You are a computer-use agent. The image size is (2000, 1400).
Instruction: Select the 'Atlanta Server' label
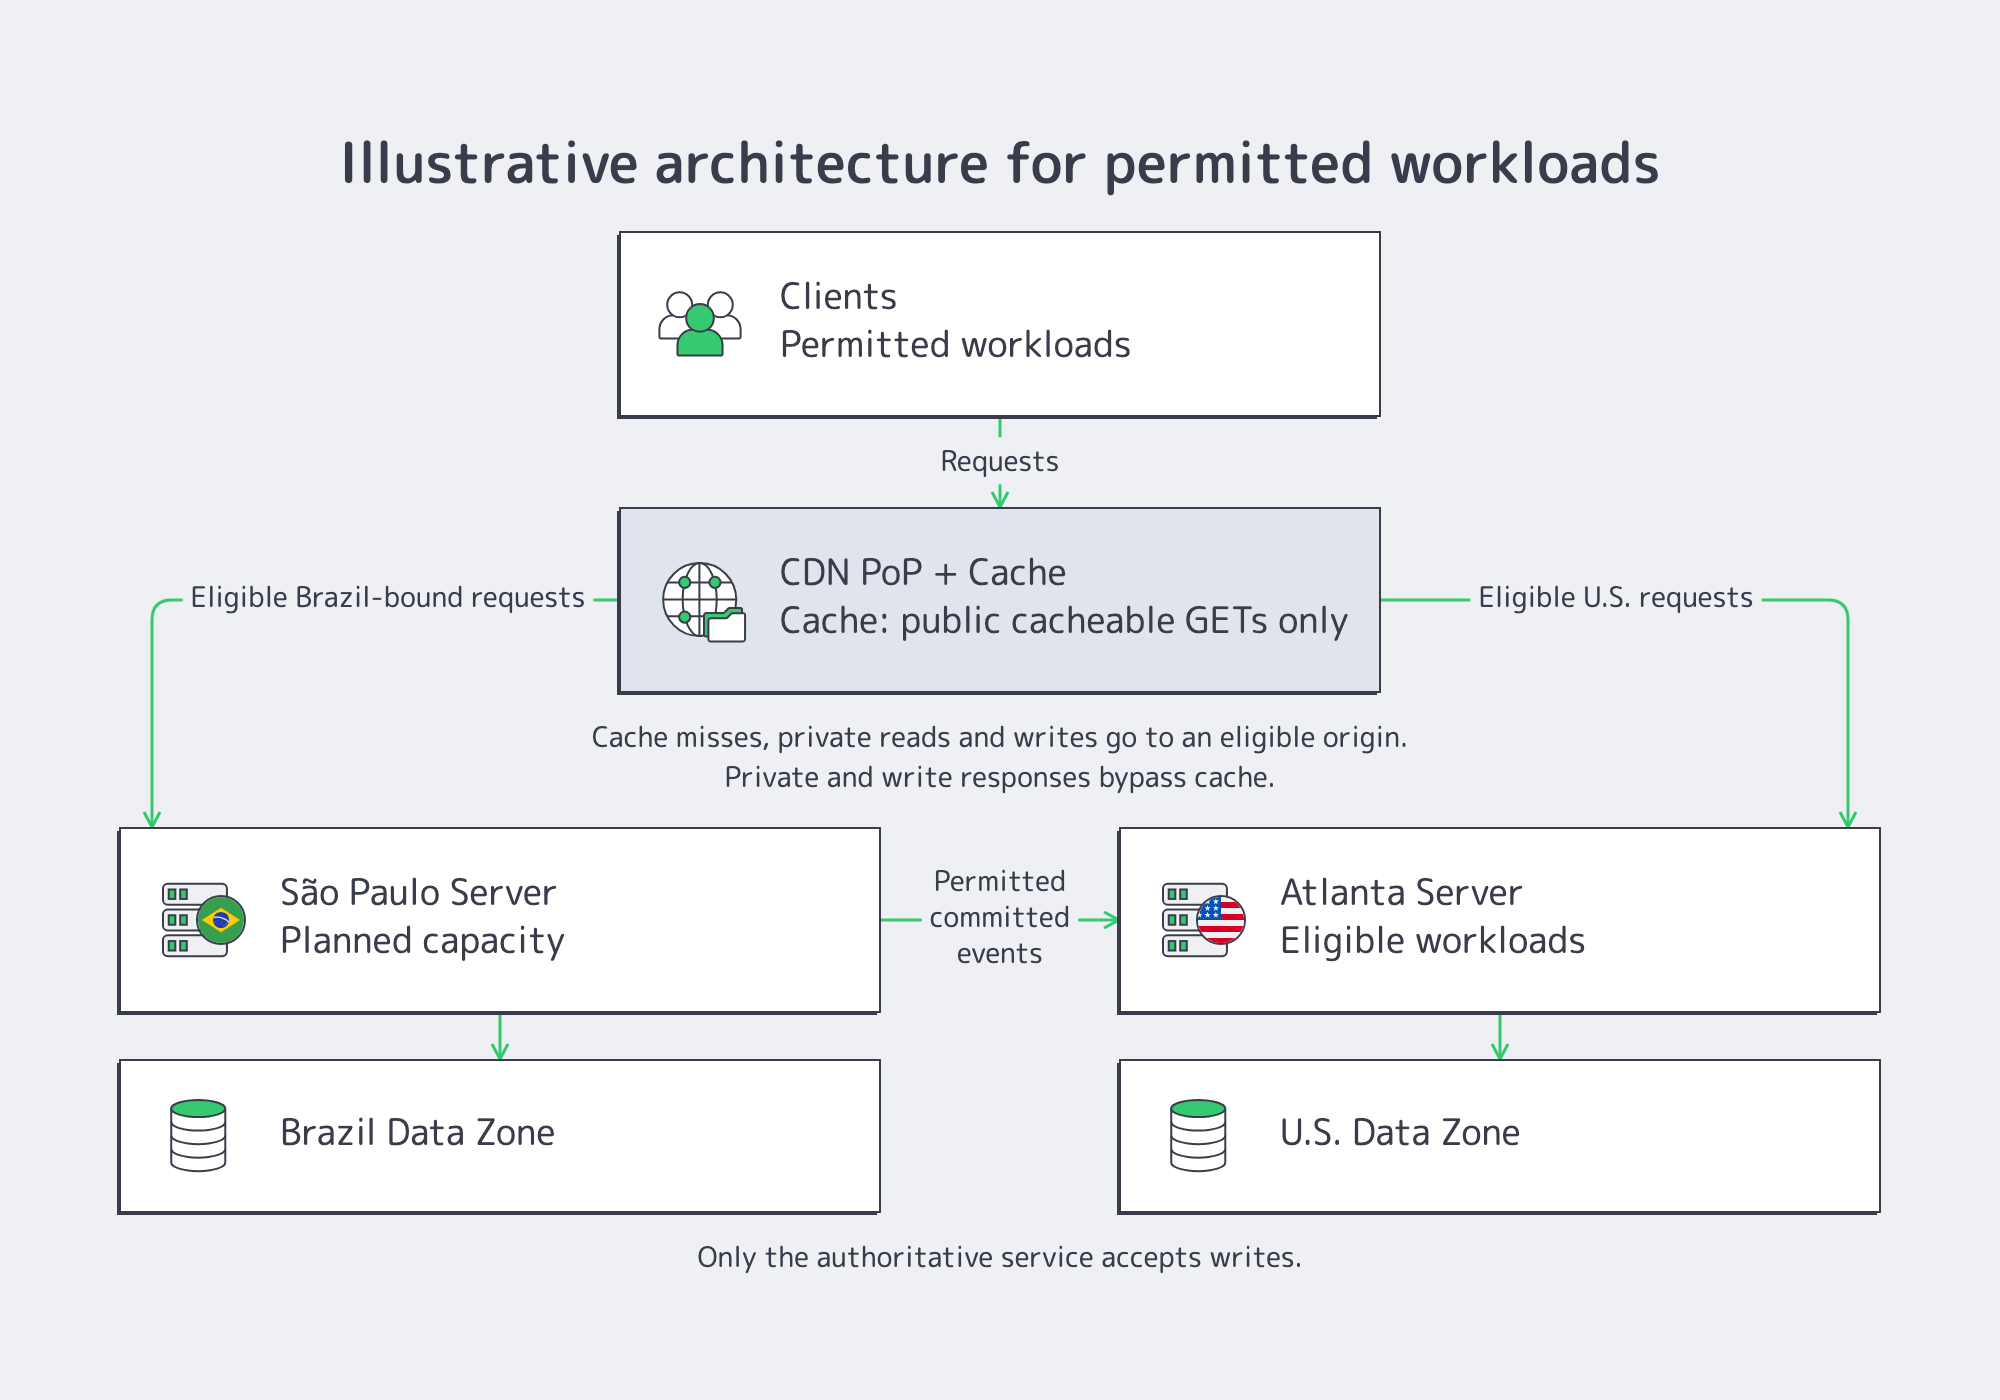point(1400,892)
